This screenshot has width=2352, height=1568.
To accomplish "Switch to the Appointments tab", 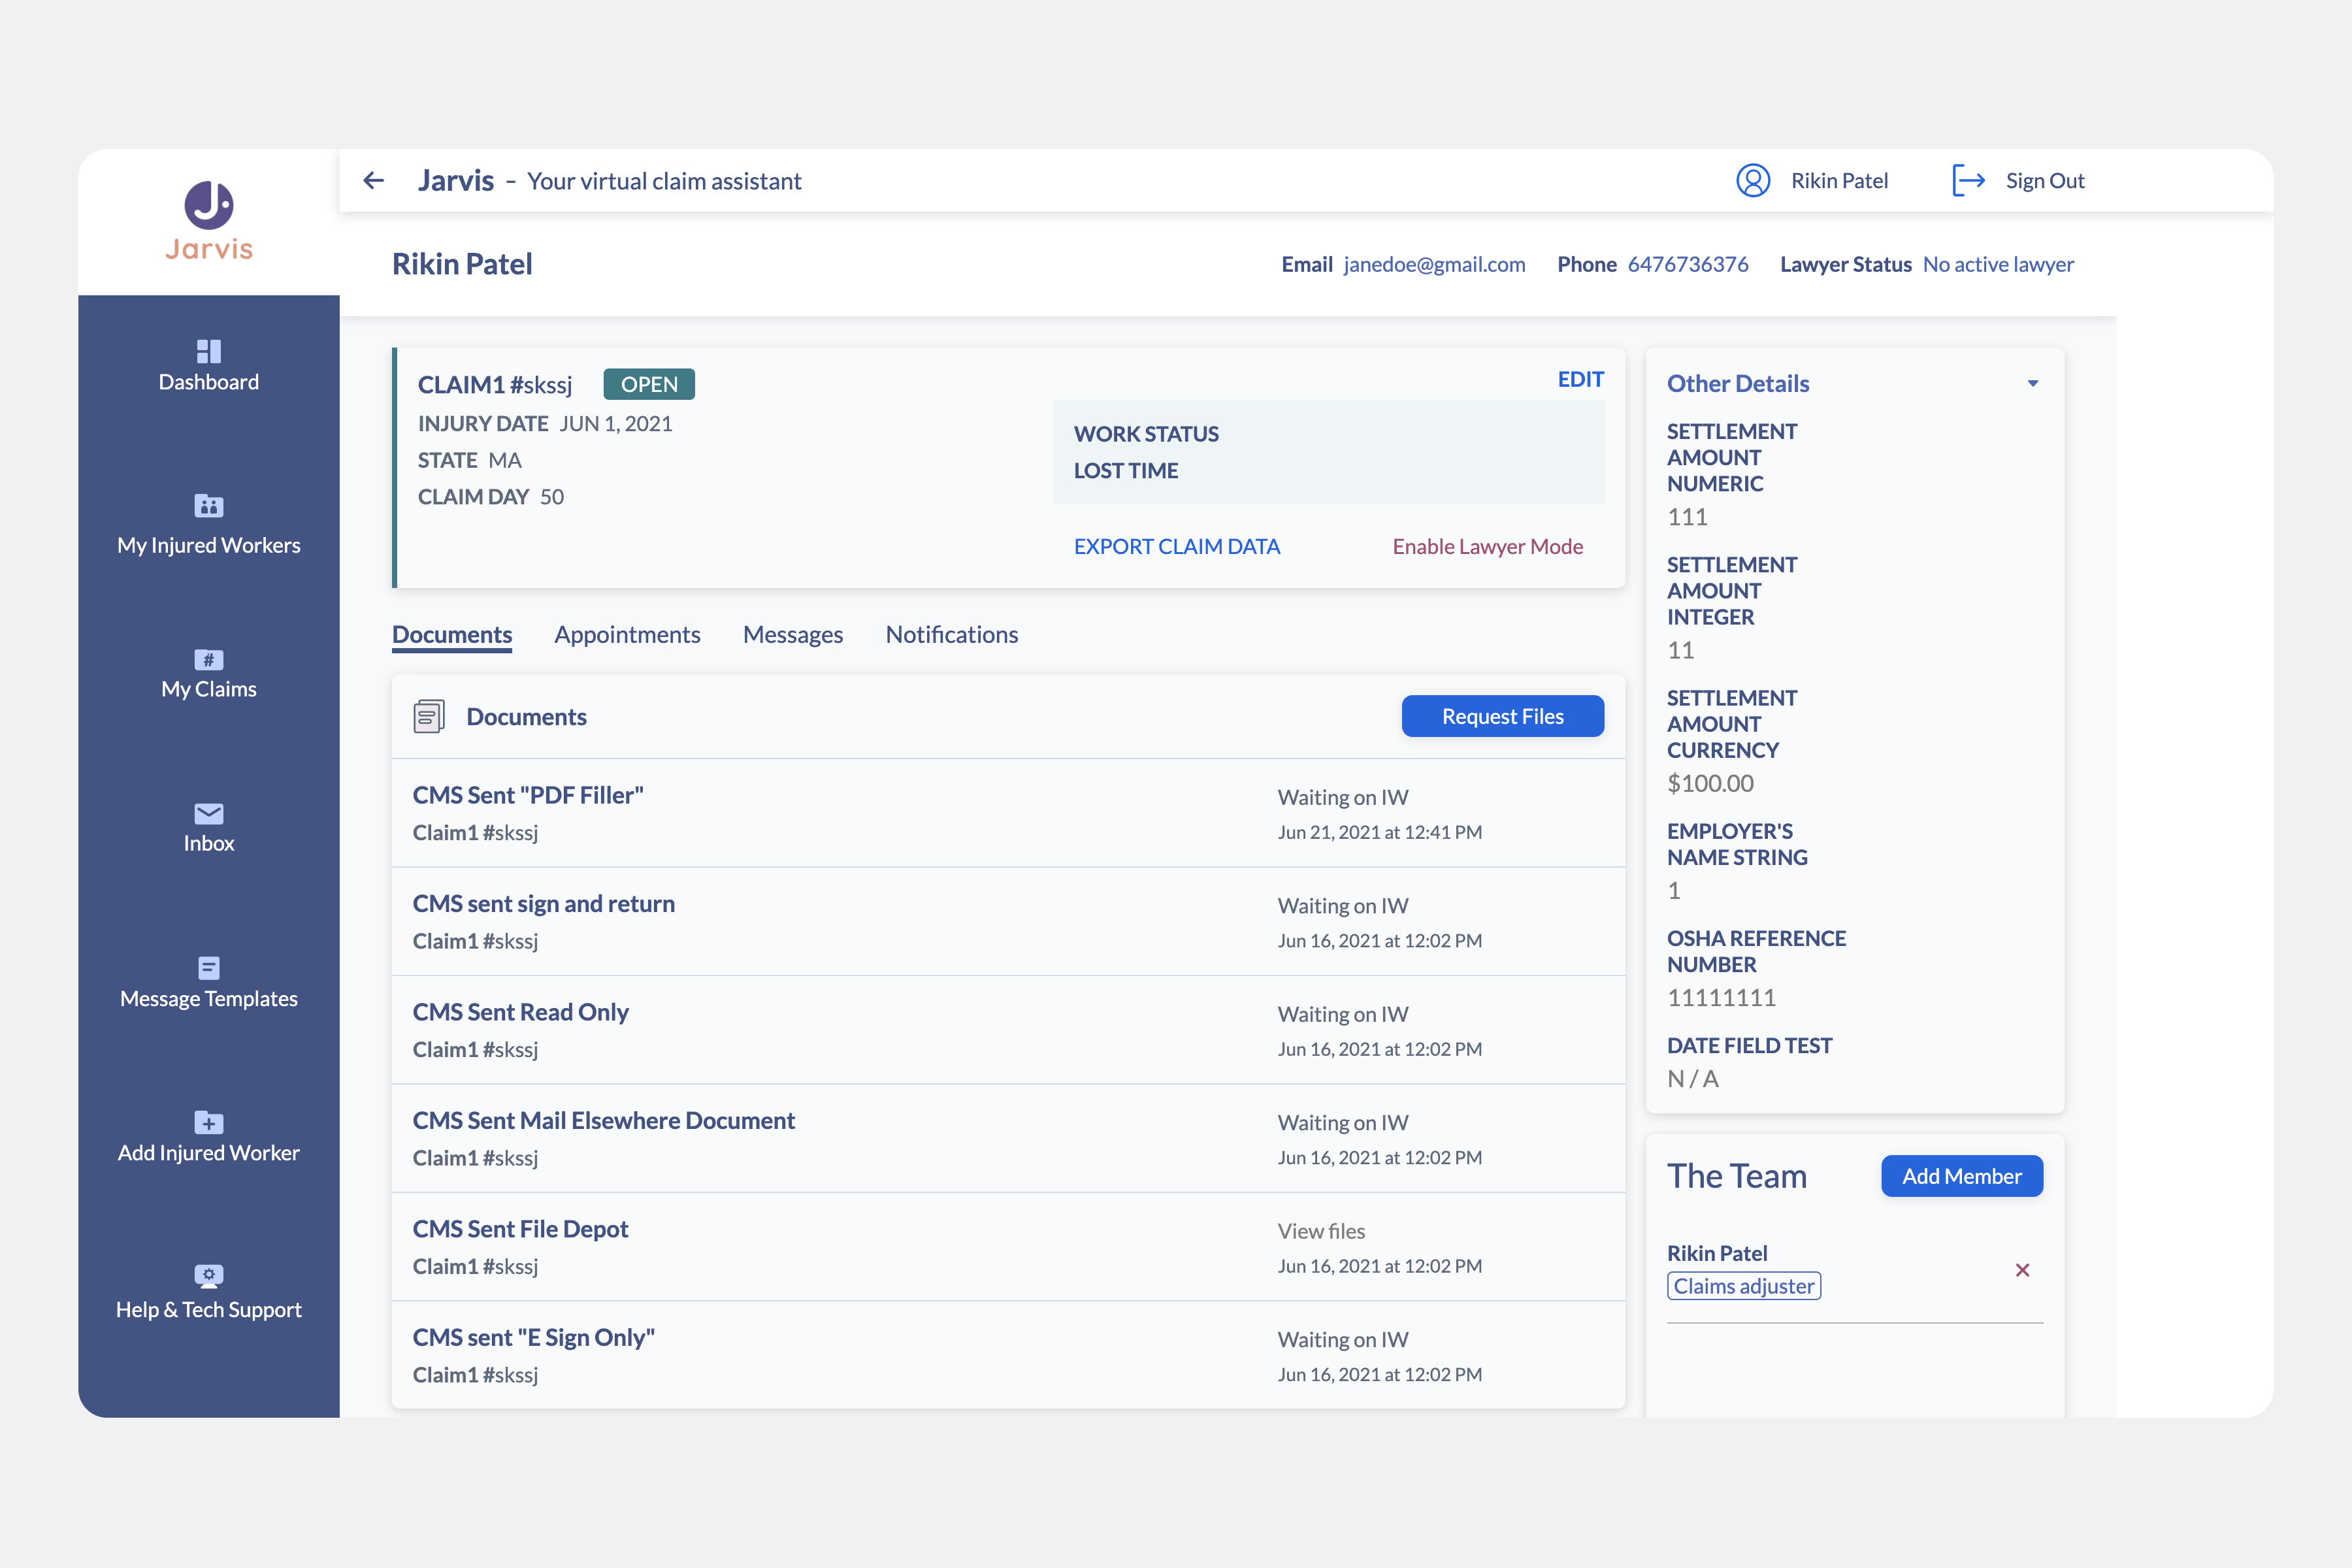I will 627,634.
